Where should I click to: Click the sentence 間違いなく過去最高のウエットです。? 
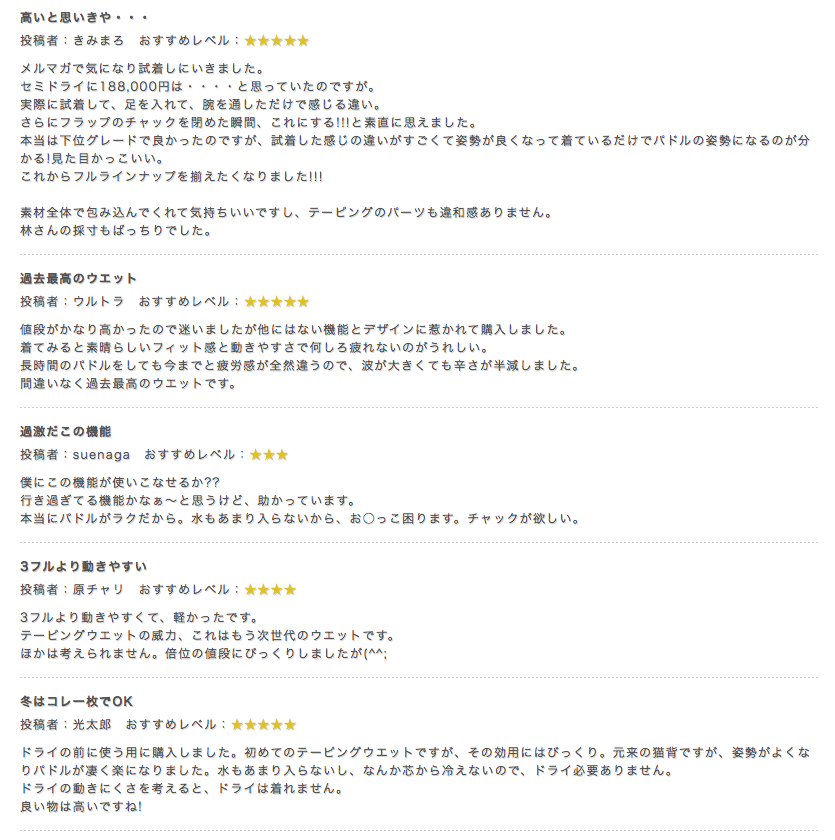point(129,384)
